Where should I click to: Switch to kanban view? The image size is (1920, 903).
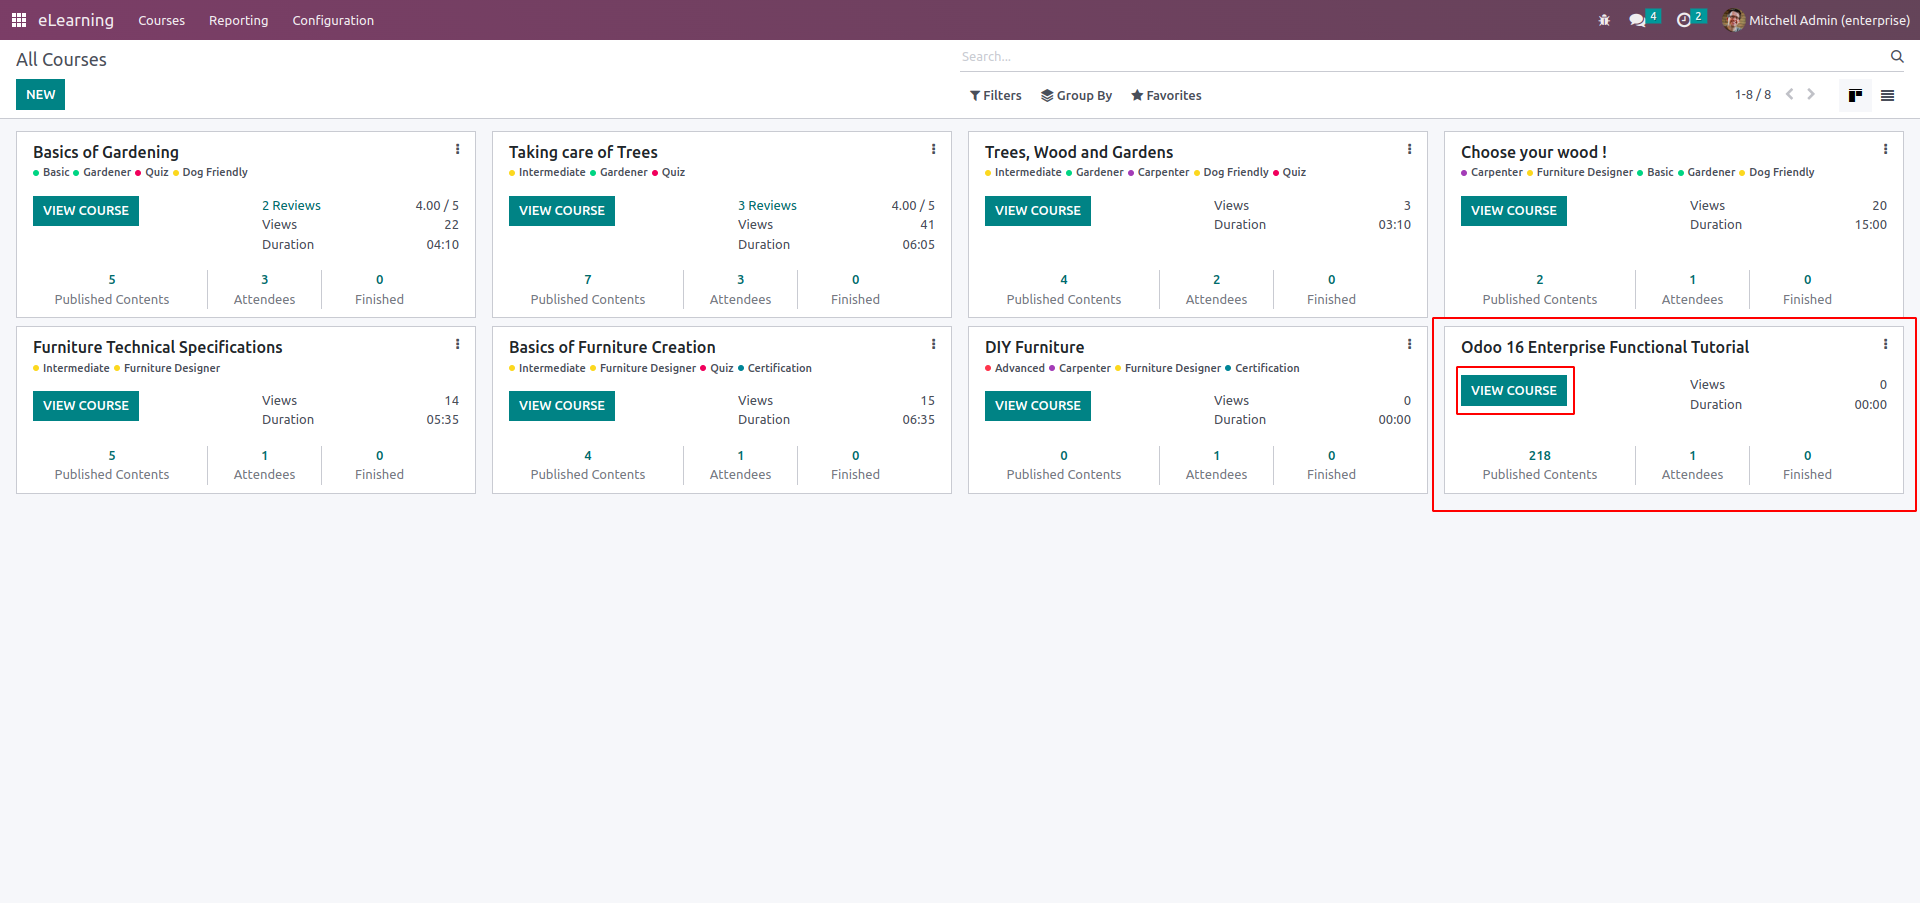click(1855, 96)
